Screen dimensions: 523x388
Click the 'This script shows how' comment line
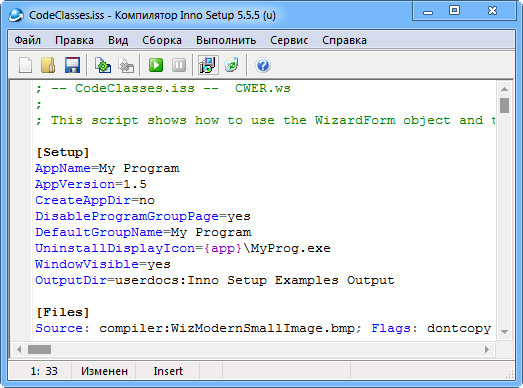[265, 120]
